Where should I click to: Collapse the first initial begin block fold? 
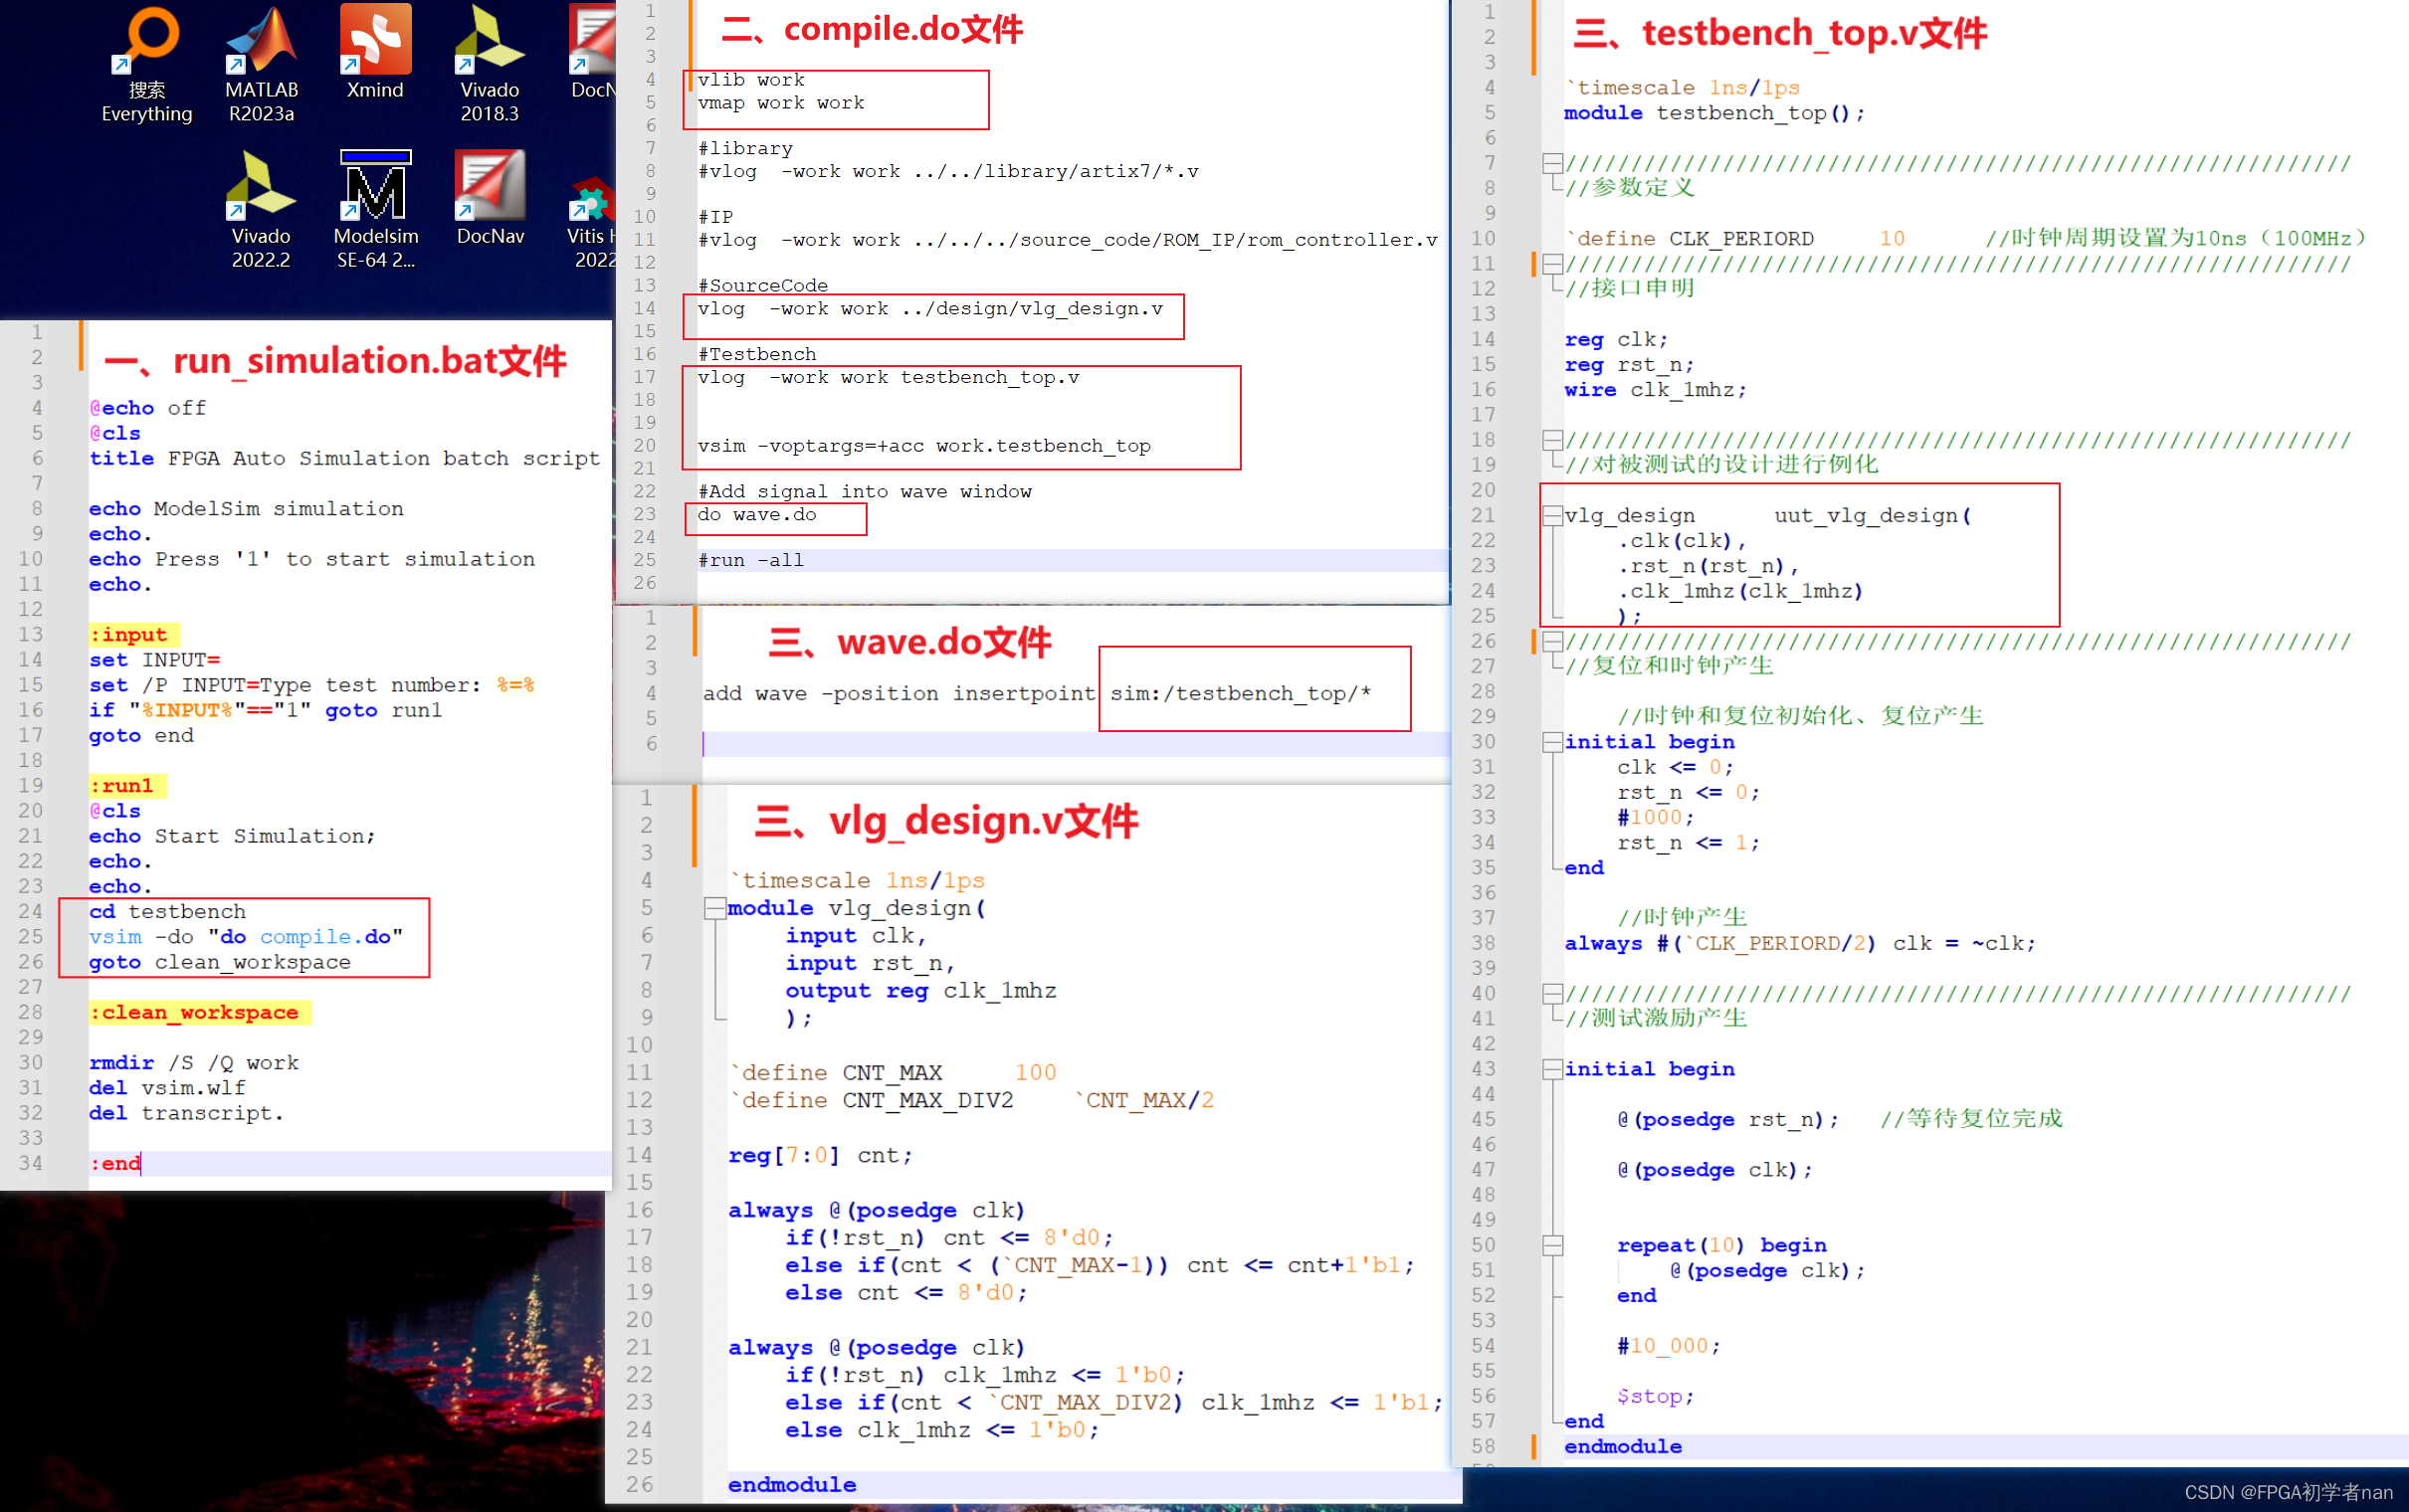coord(1552,742)
